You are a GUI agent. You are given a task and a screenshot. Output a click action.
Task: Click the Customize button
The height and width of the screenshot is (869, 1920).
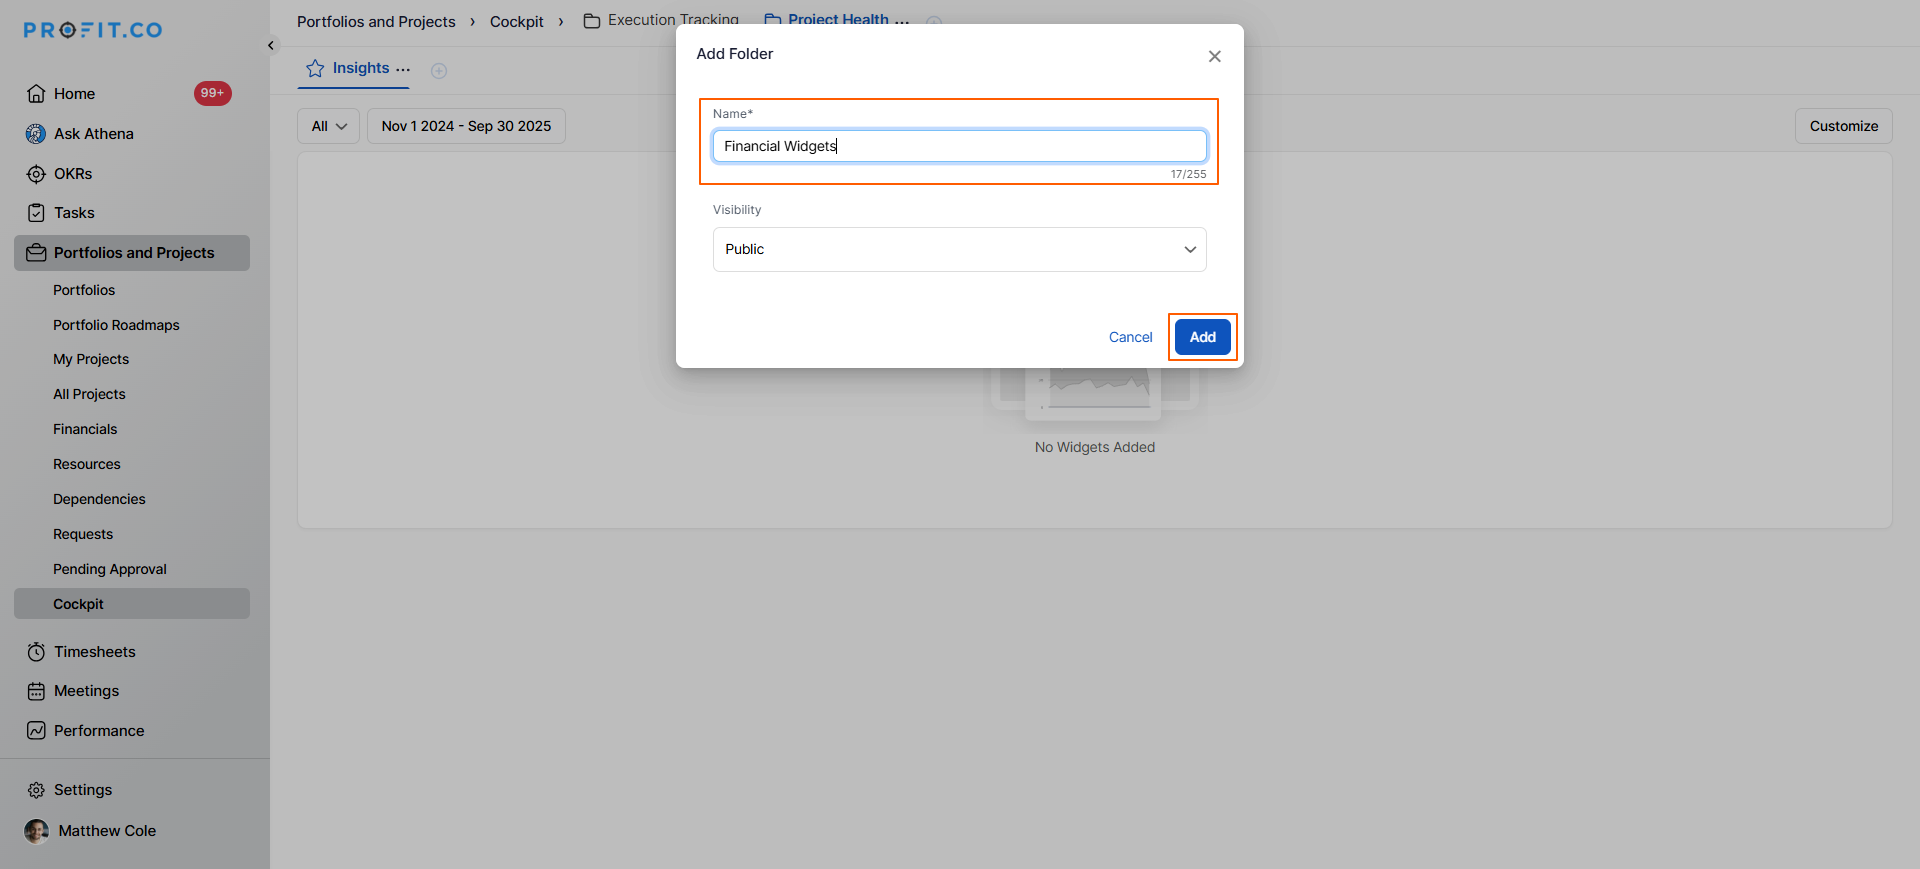[1844, 126]
